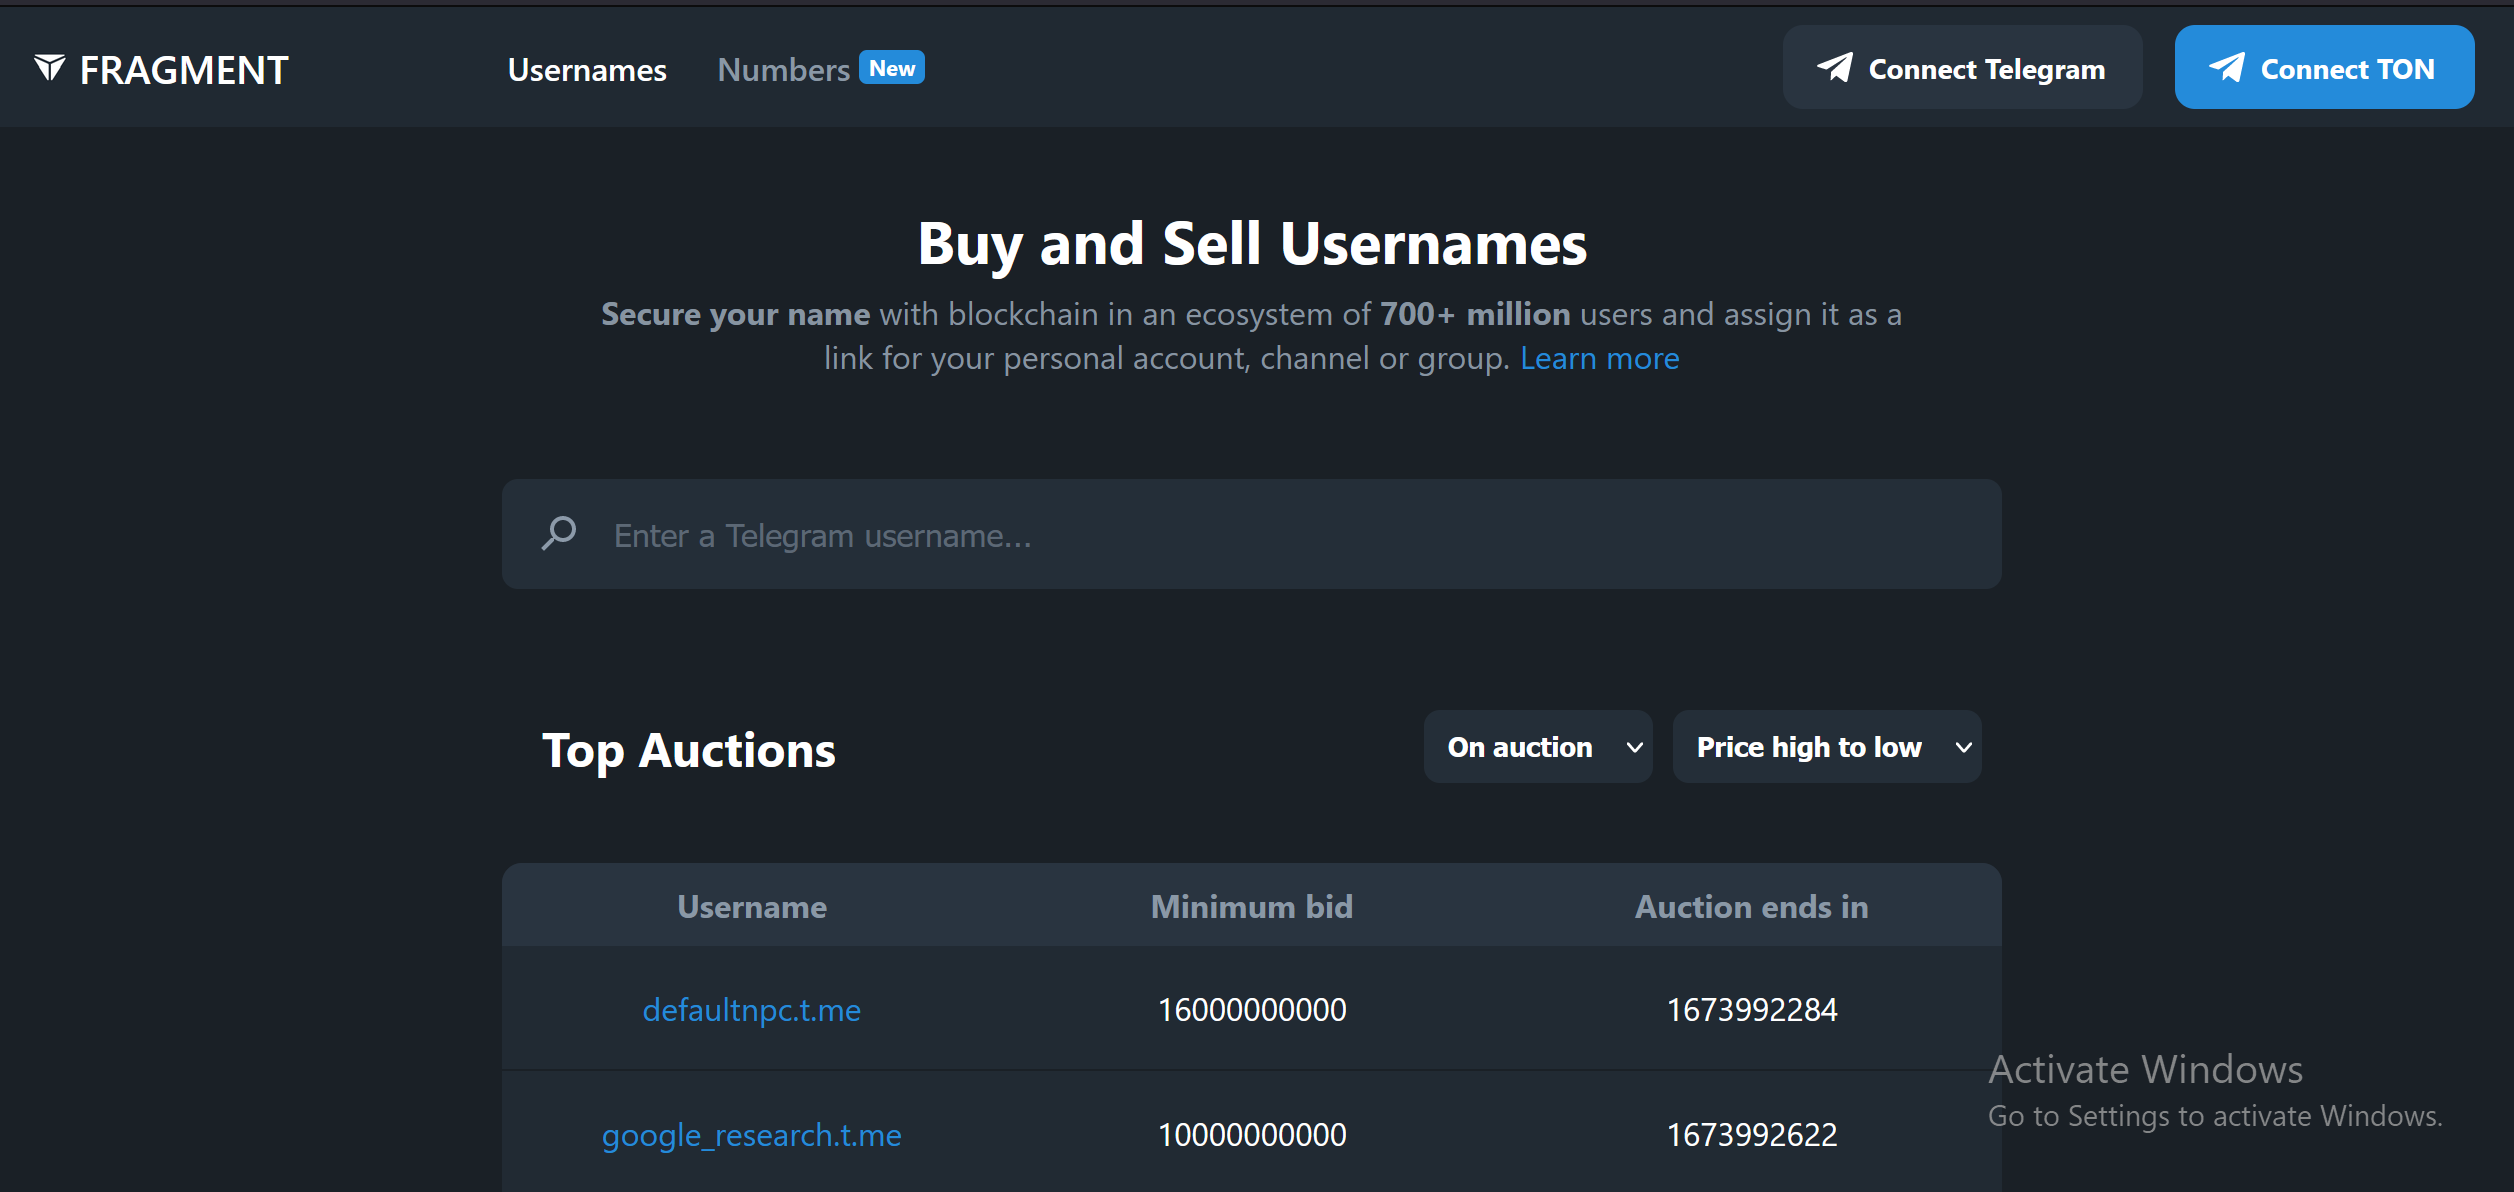Select the 10000000000 minimum bid cell

1251,1135
